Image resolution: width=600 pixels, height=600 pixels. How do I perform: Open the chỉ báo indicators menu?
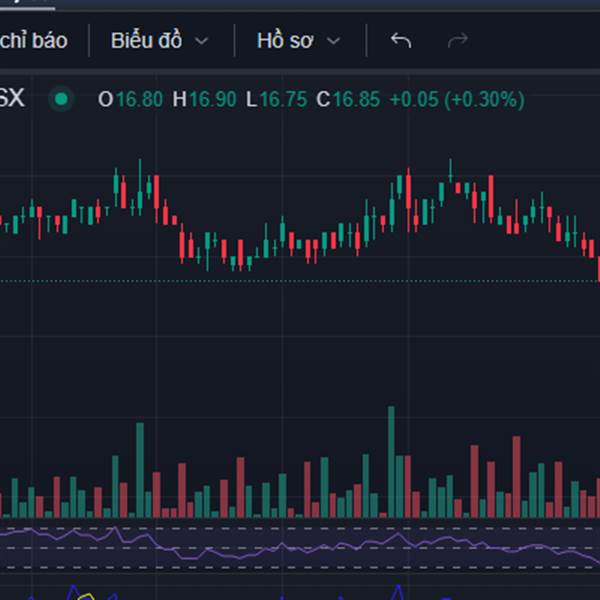(34, 41)
